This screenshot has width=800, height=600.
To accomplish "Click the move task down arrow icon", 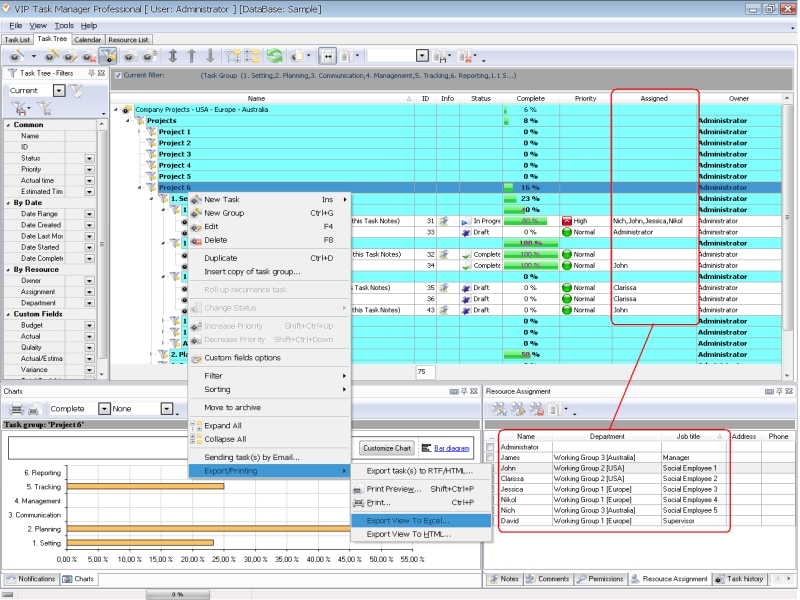I will pos(209,57).
